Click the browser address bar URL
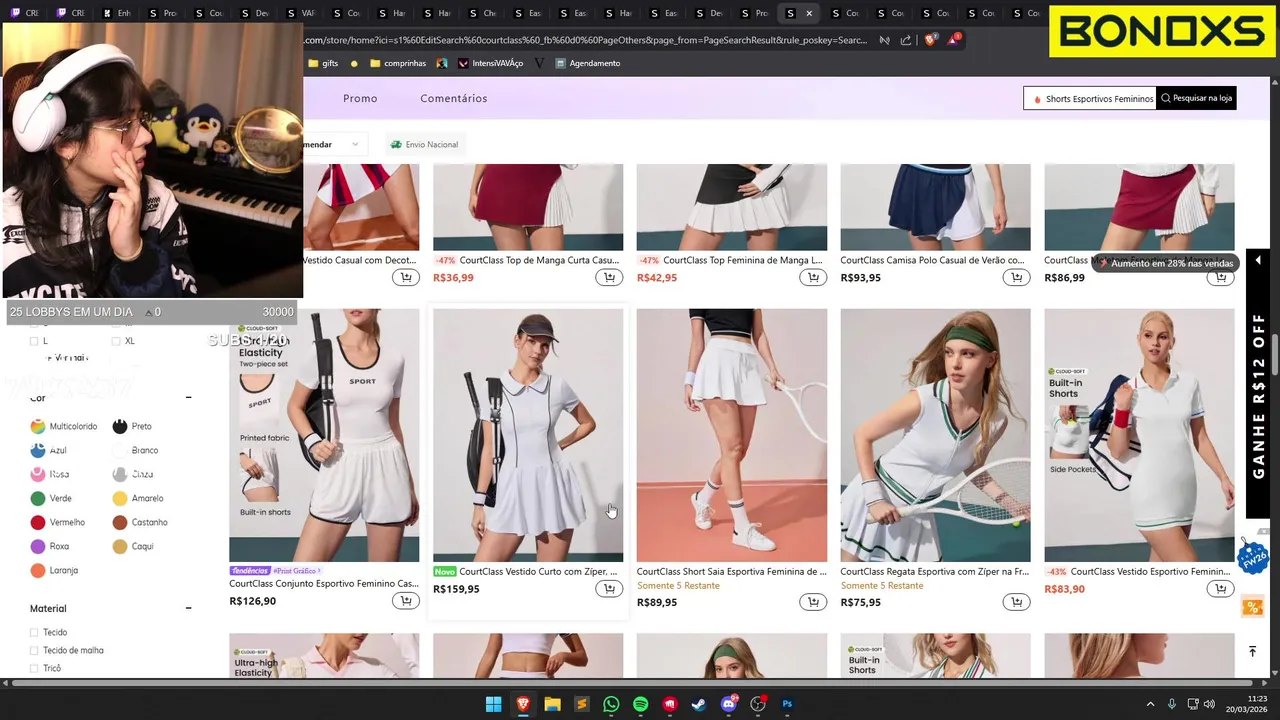This screenshot has height=720, width=1280. [586, 40]
